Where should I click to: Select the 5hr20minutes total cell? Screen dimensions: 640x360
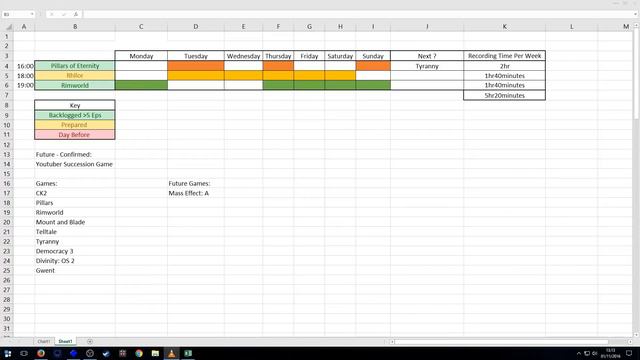[x=504, y=95]
